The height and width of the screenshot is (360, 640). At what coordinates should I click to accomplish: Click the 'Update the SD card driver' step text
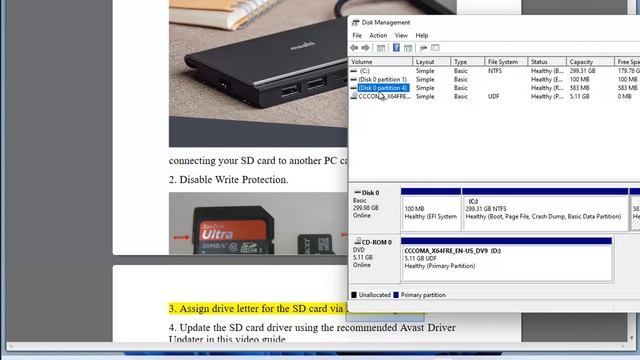click(312, 333)
